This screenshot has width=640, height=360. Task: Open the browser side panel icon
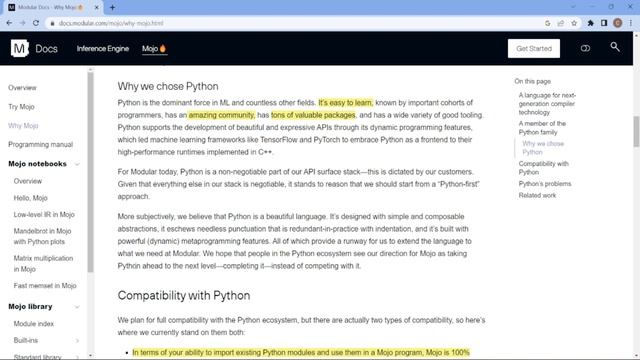click(x=604, y=23)
